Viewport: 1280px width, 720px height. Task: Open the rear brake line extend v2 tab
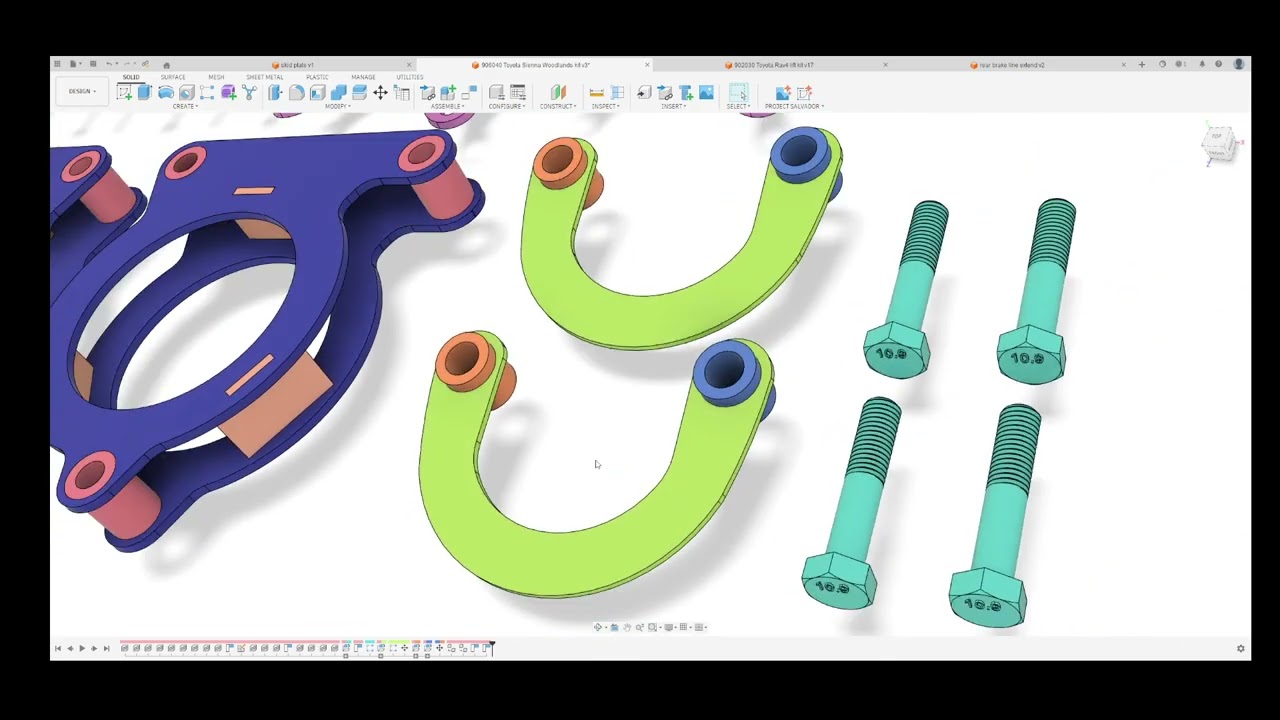[x=1010, y=65]
